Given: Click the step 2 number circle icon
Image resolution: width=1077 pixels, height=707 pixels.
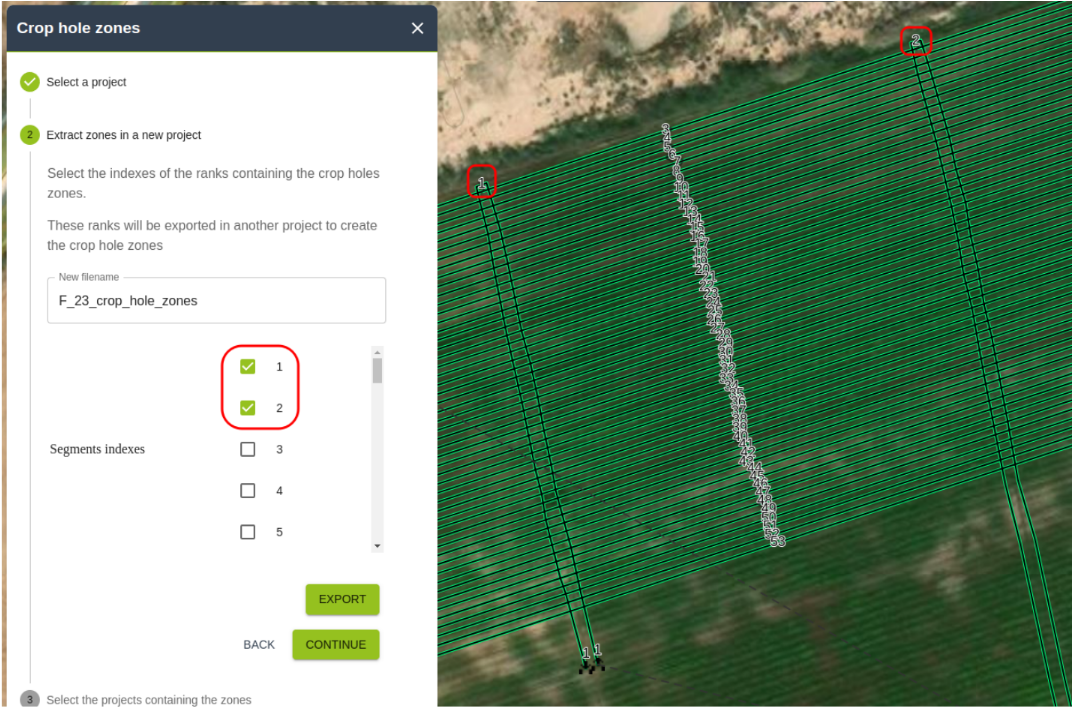Looking at the screenshot, I should coord(30,135).
